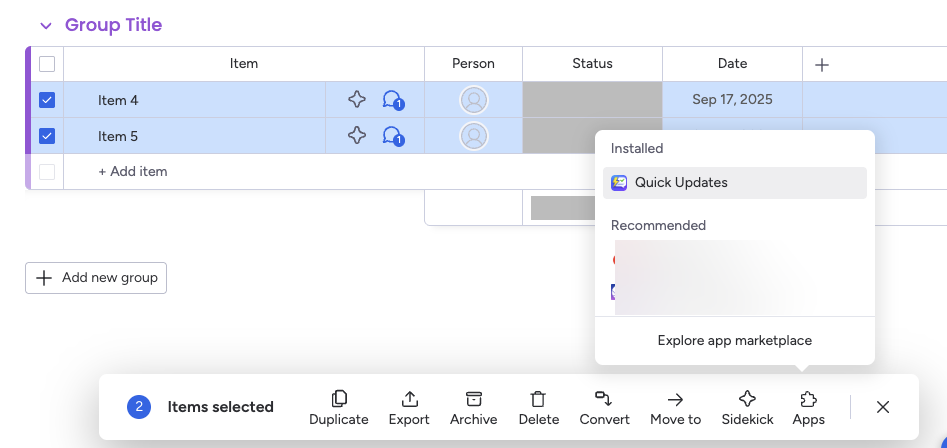This screenshot has width=947, height=448.
Task: Open the updates conversation for Item 4
Action: [x=392, y=100]
